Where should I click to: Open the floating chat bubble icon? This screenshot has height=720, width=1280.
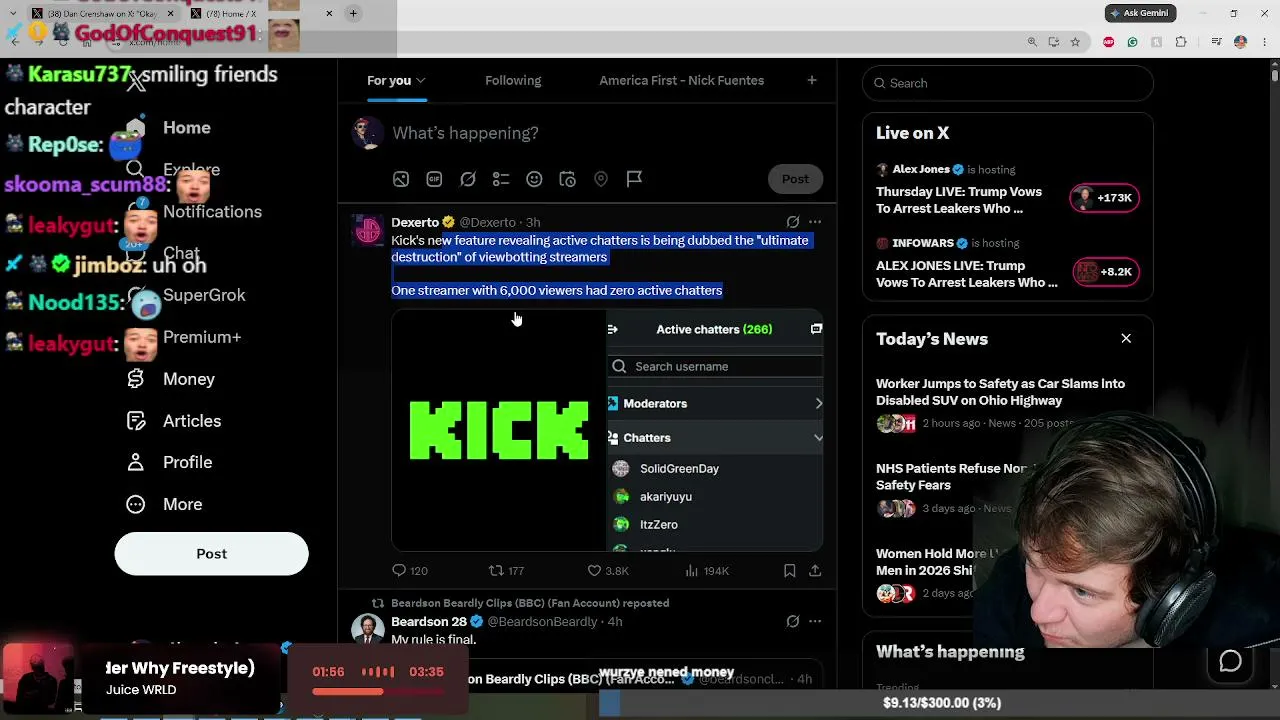tap(1230, 661)
